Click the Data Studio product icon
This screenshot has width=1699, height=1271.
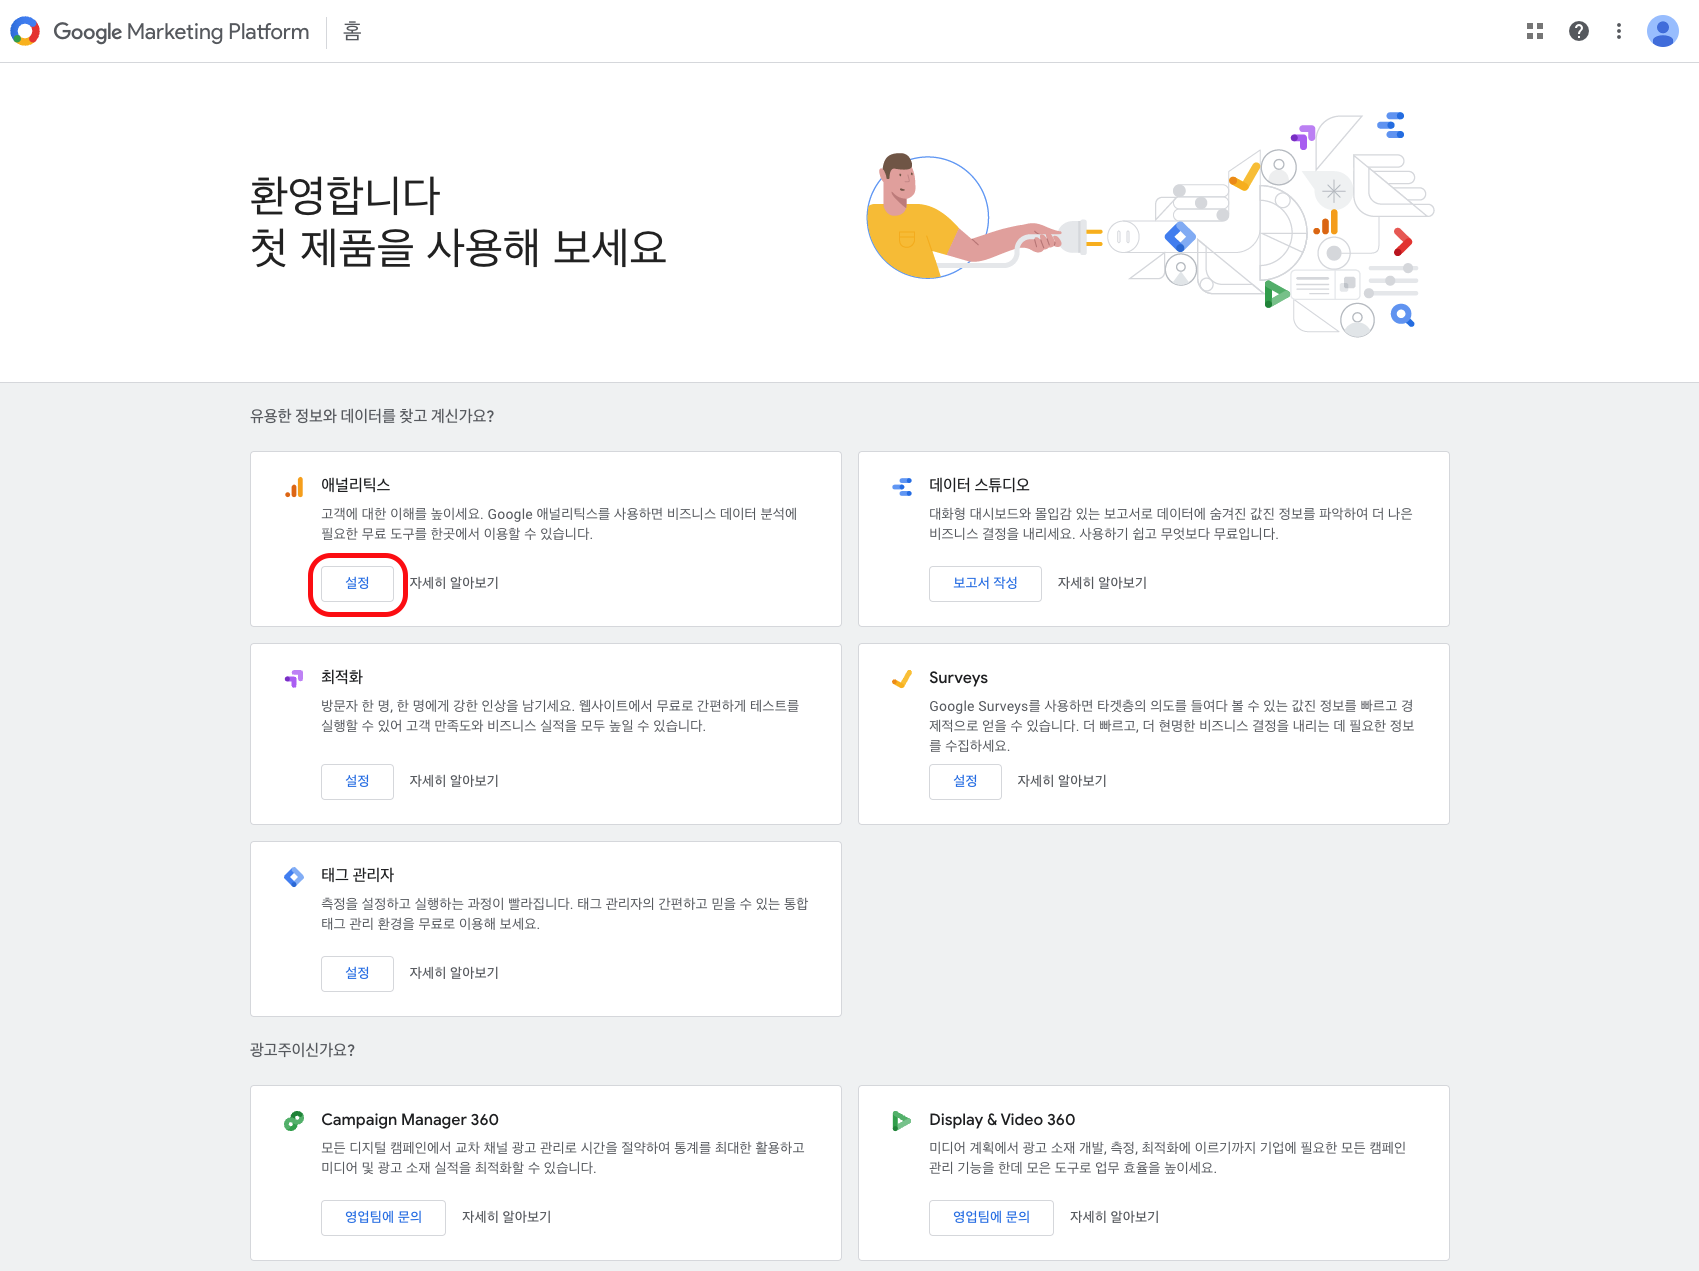coord(902,487)
